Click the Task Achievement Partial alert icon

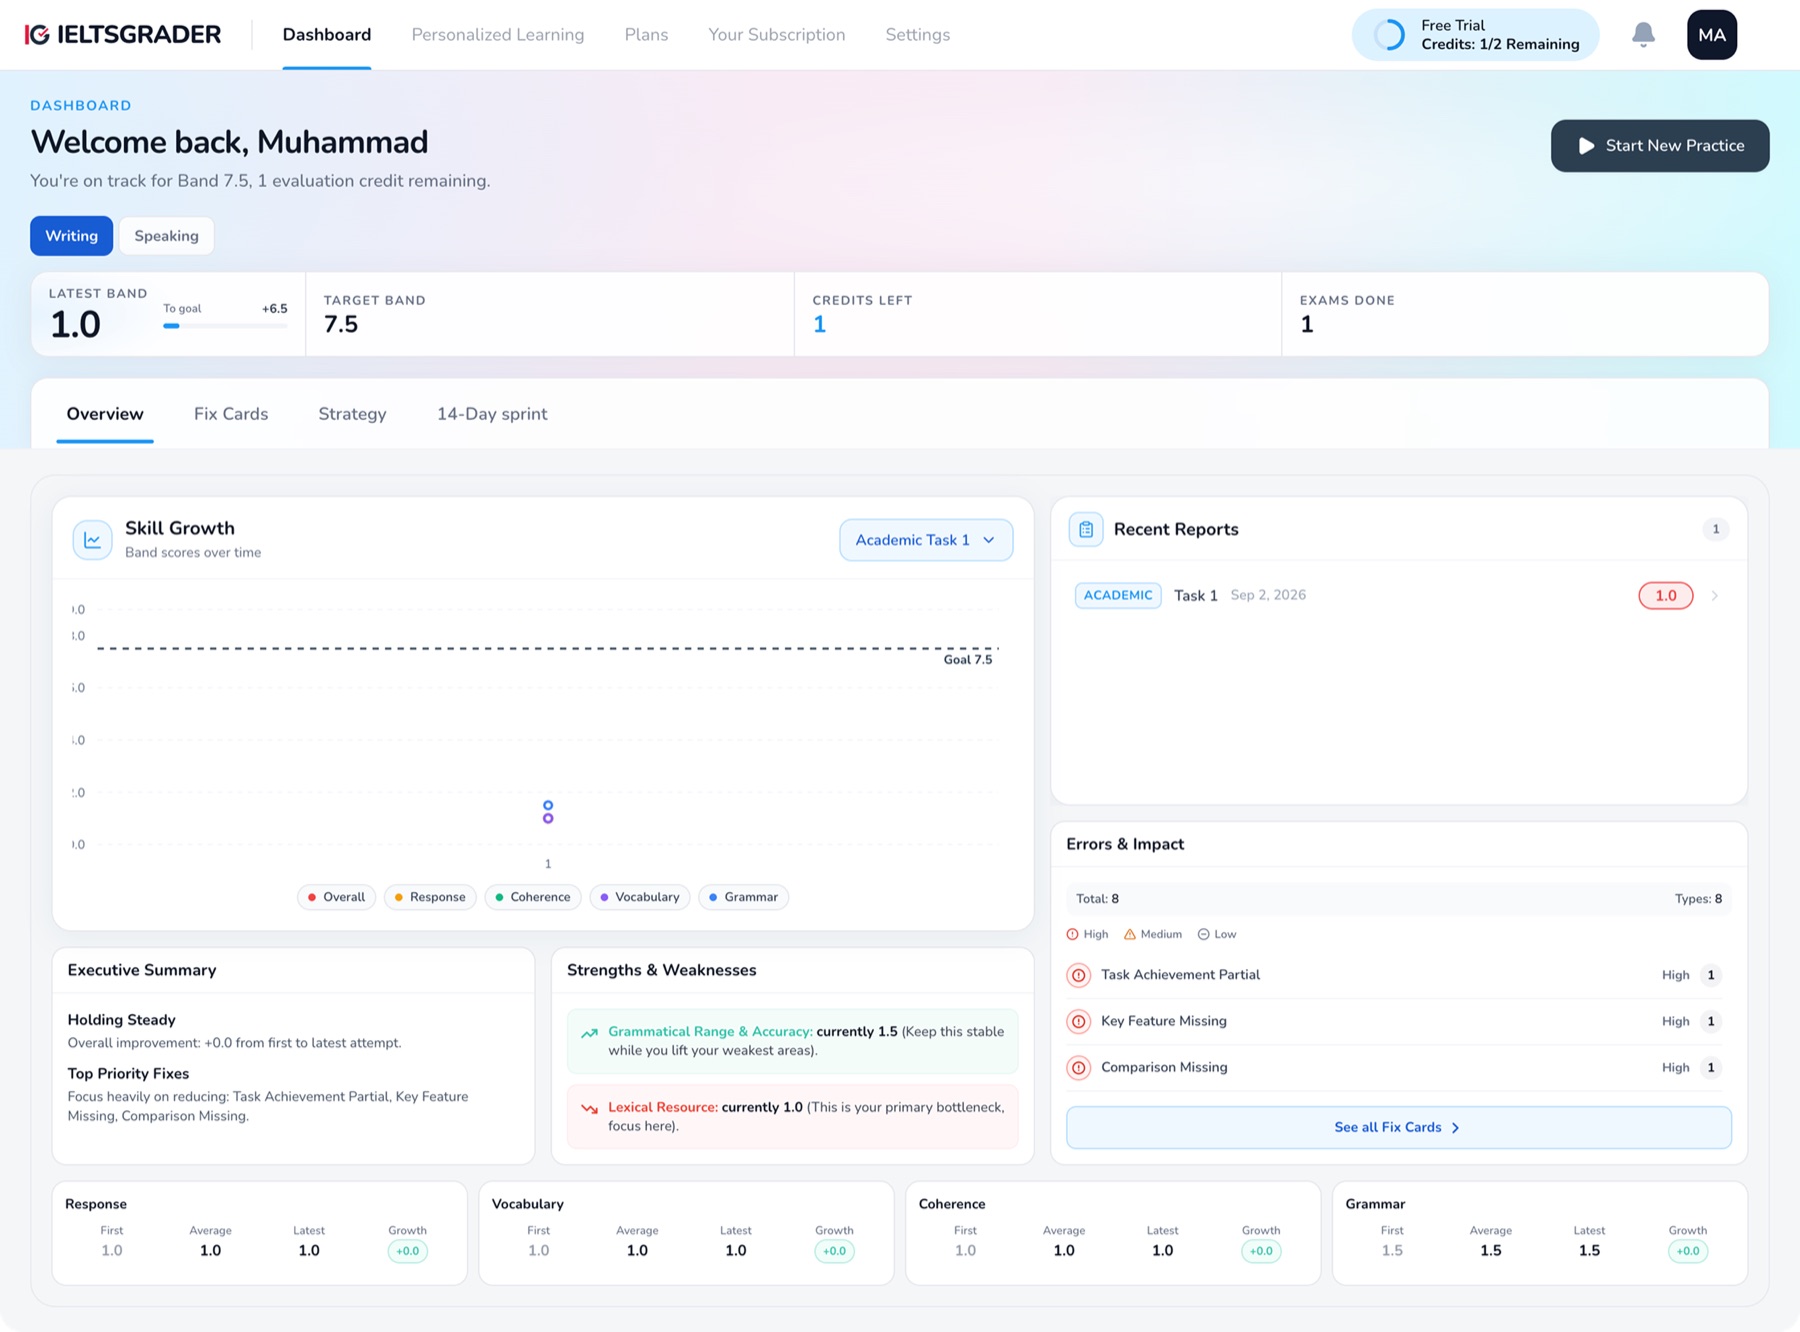1078,975
